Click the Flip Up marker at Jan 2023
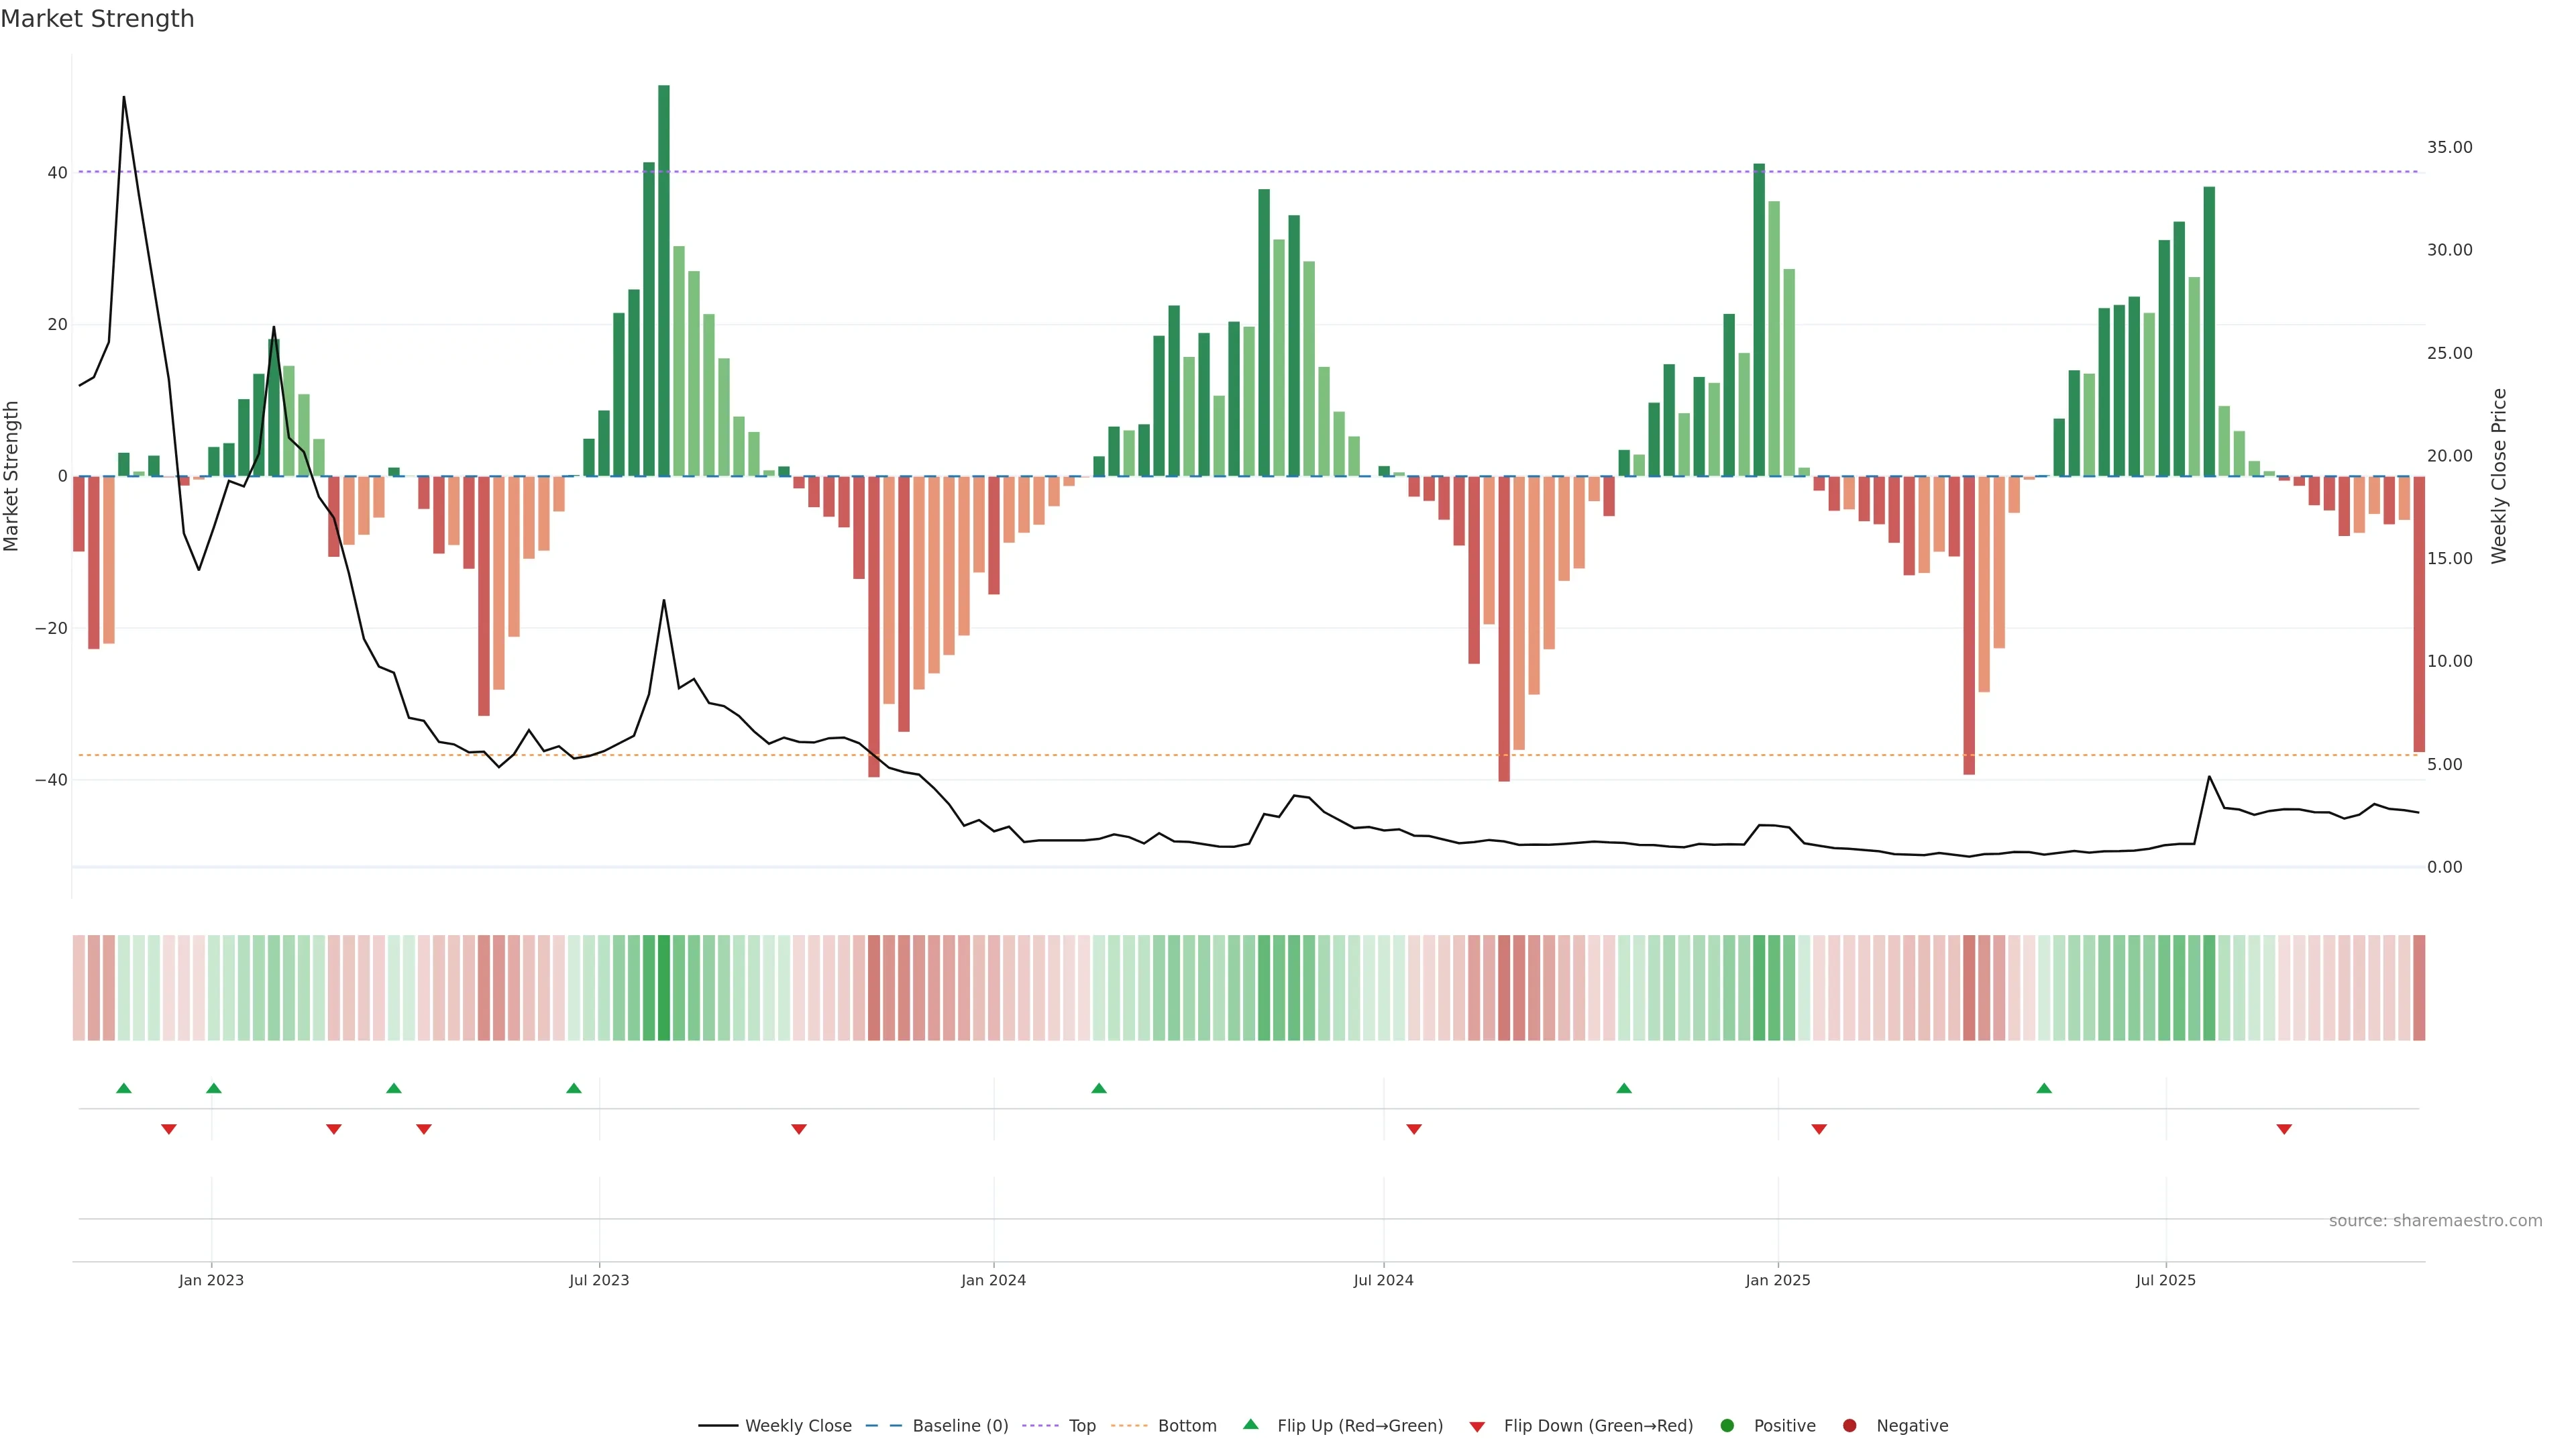Image resolution: width=2576 pixels, height=1449 pixels. click(x=214, y=1088)
